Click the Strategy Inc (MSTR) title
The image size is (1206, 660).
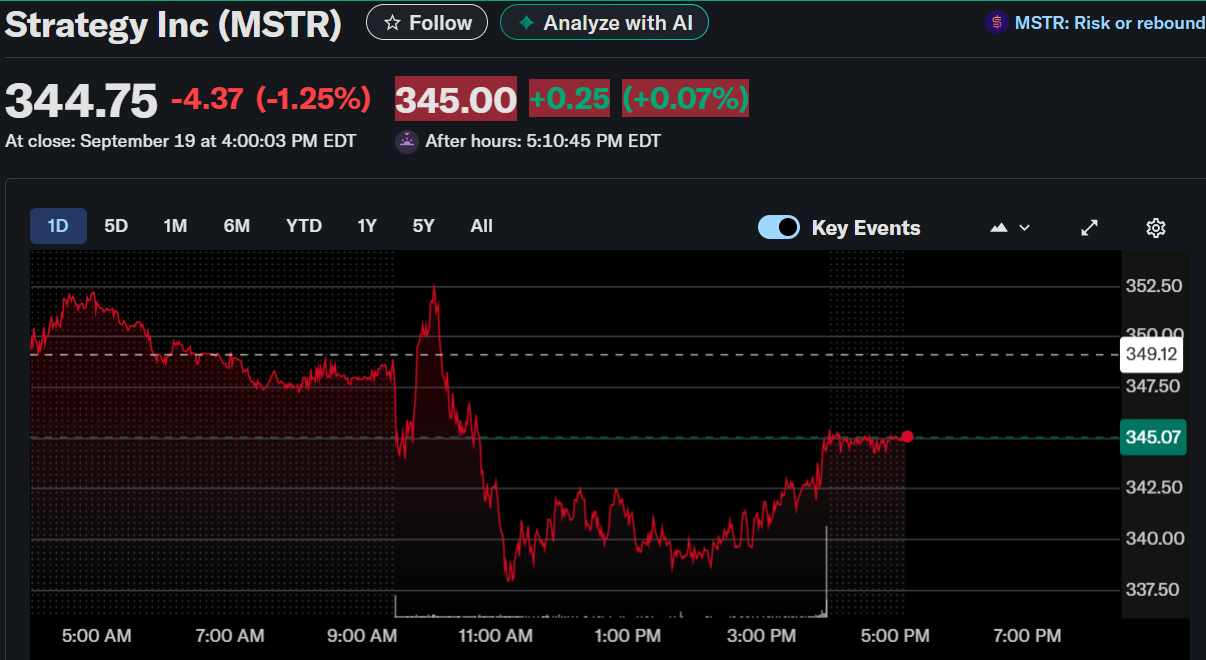pyautogui.click(x=173, y=24)
